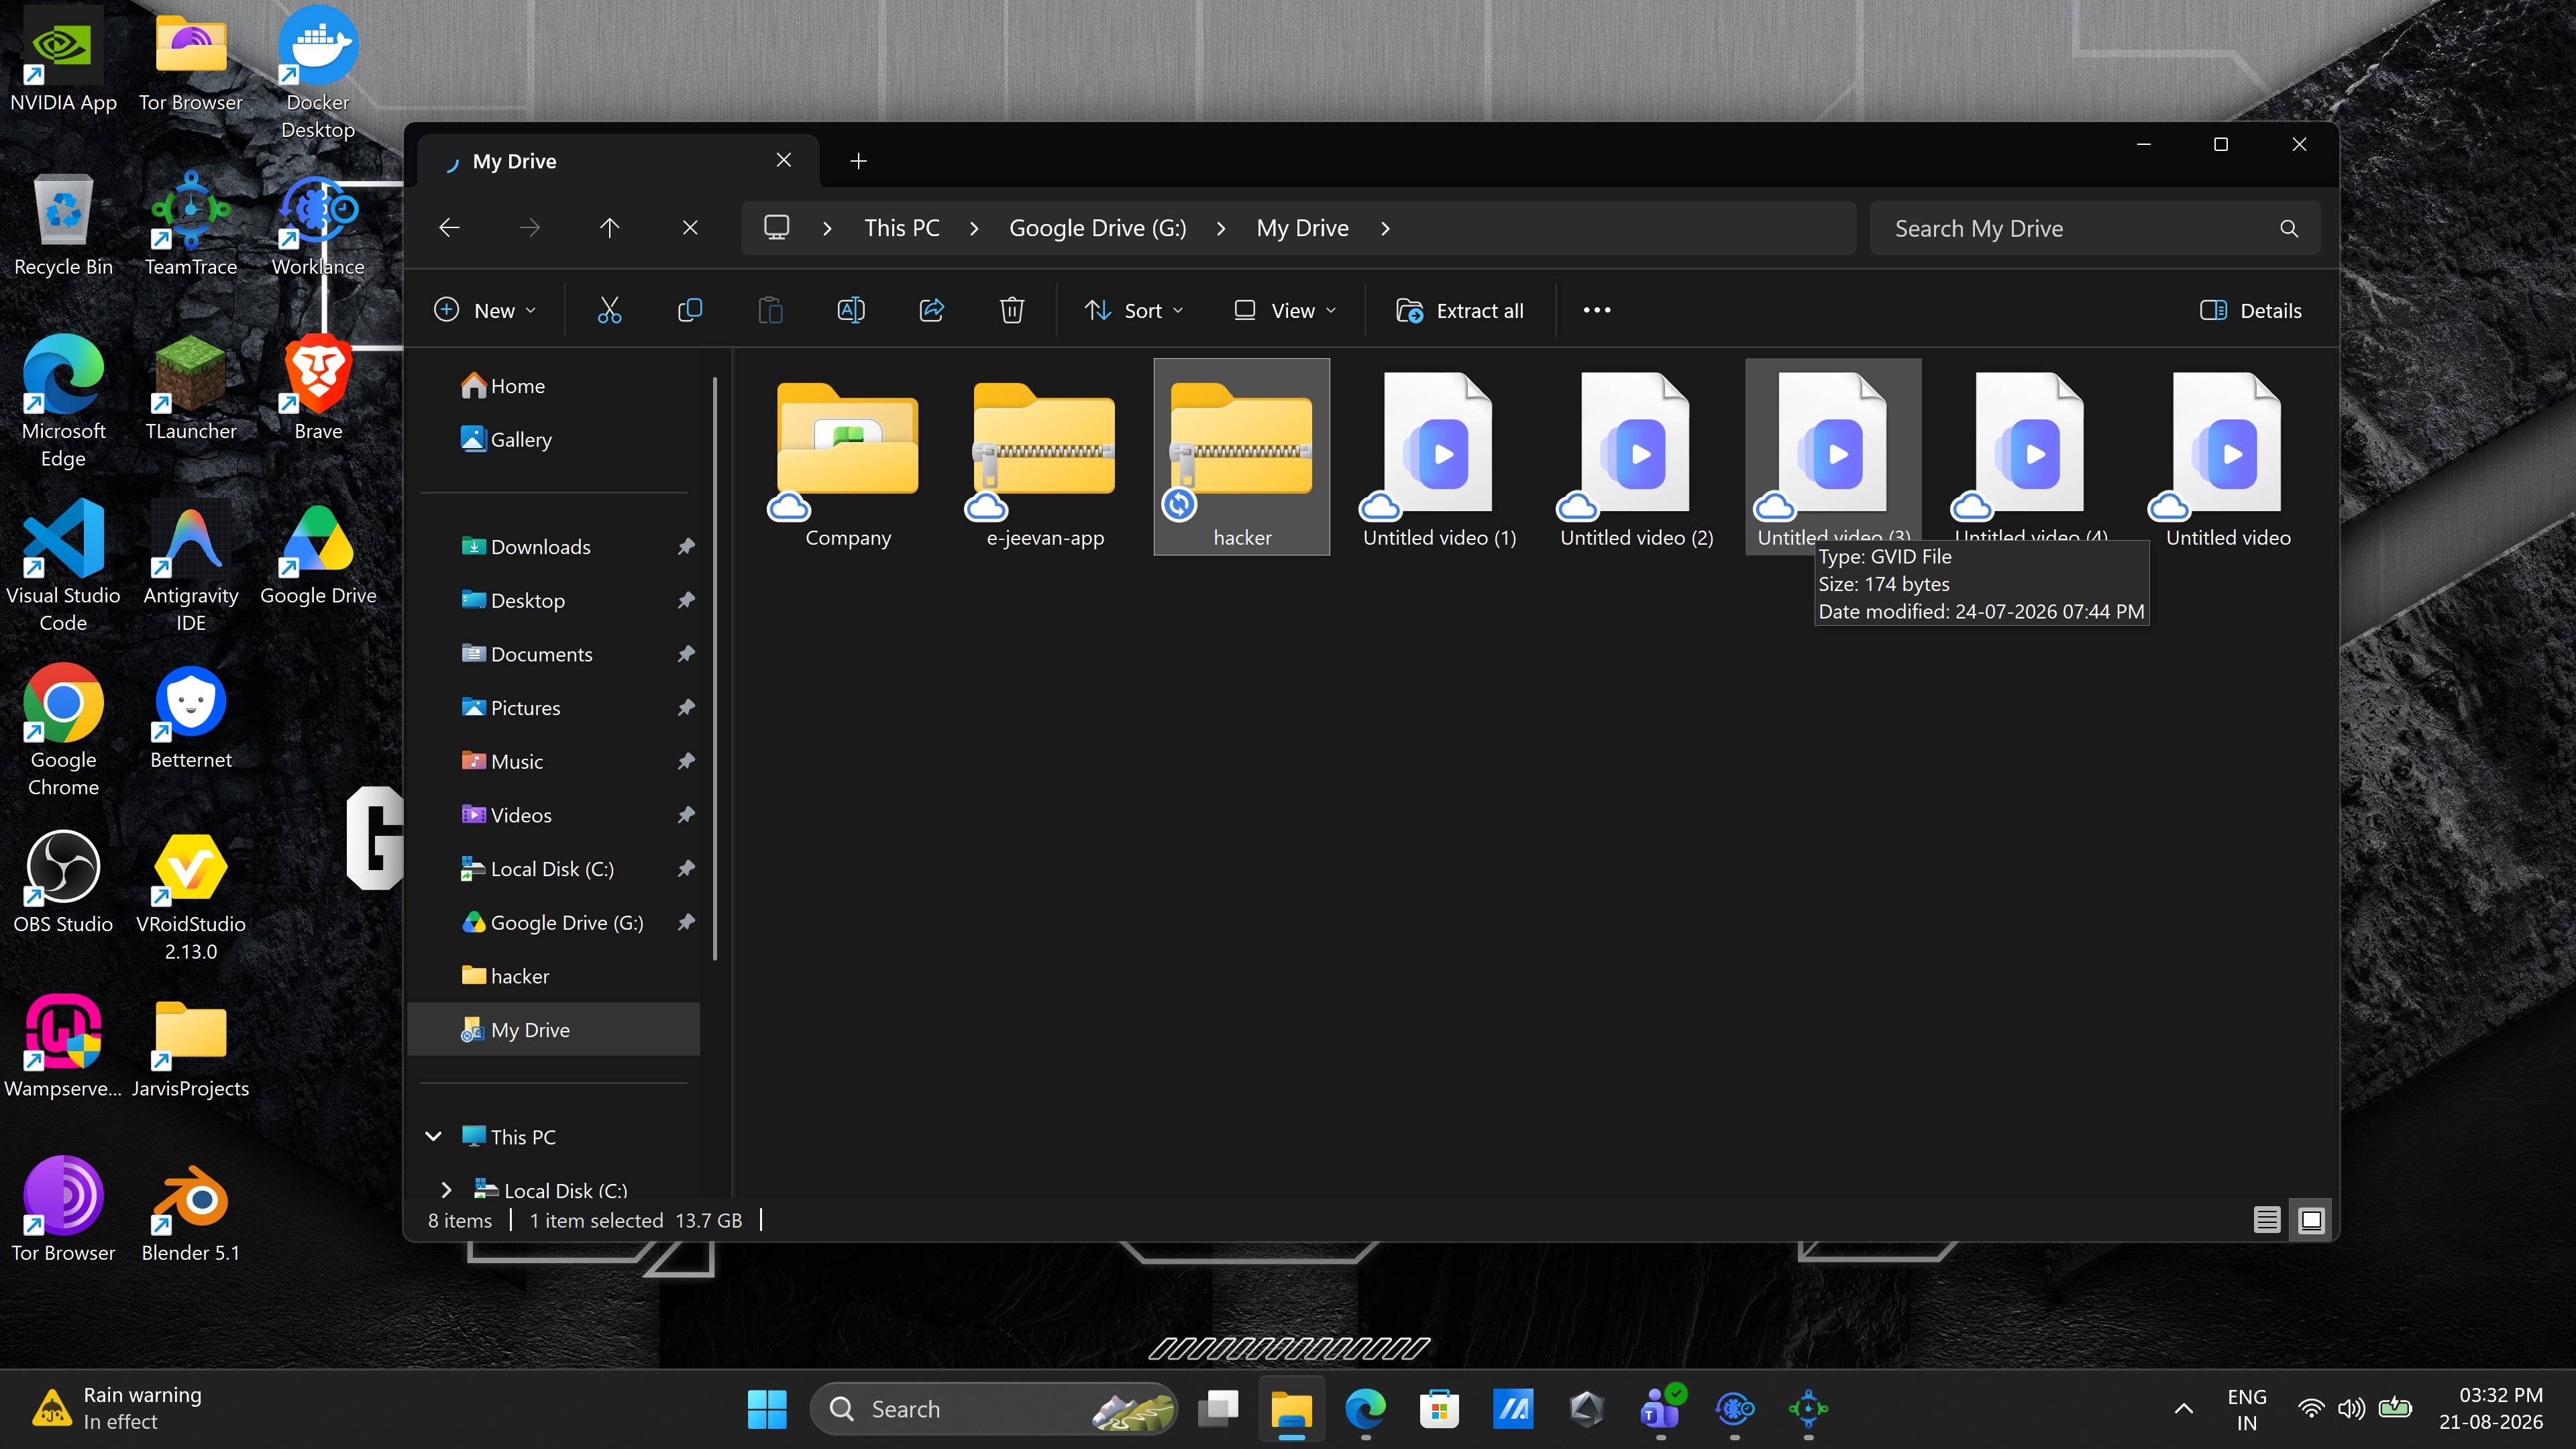The height and width of the screenshot is (1449, 2576).
Task: Open the Sort dropdown
Action: [1135, 310]
